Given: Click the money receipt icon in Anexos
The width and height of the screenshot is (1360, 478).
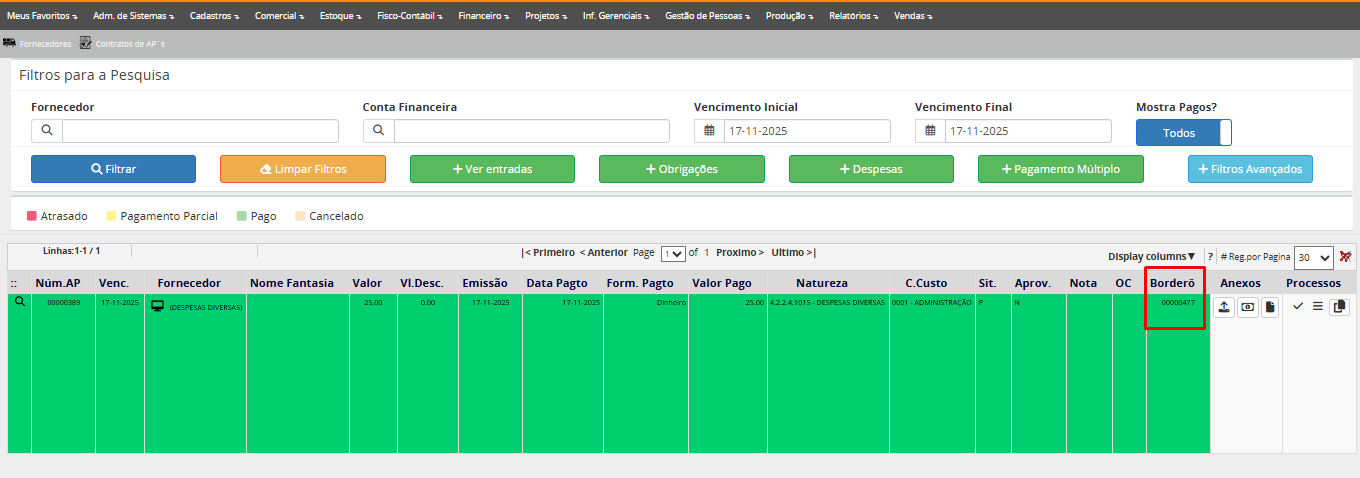Looking at the screenshot, I should tap(1246, 307).
